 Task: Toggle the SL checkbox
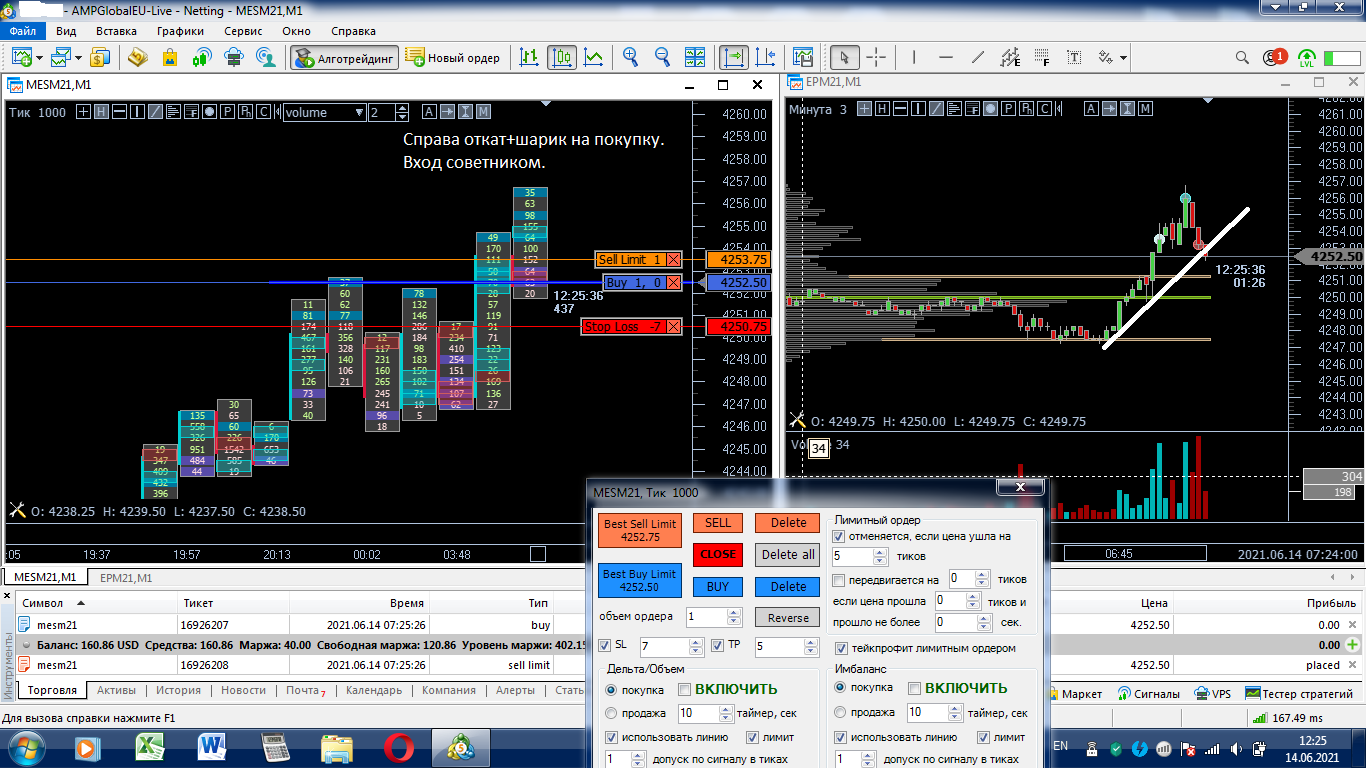(x=604, y=645)
